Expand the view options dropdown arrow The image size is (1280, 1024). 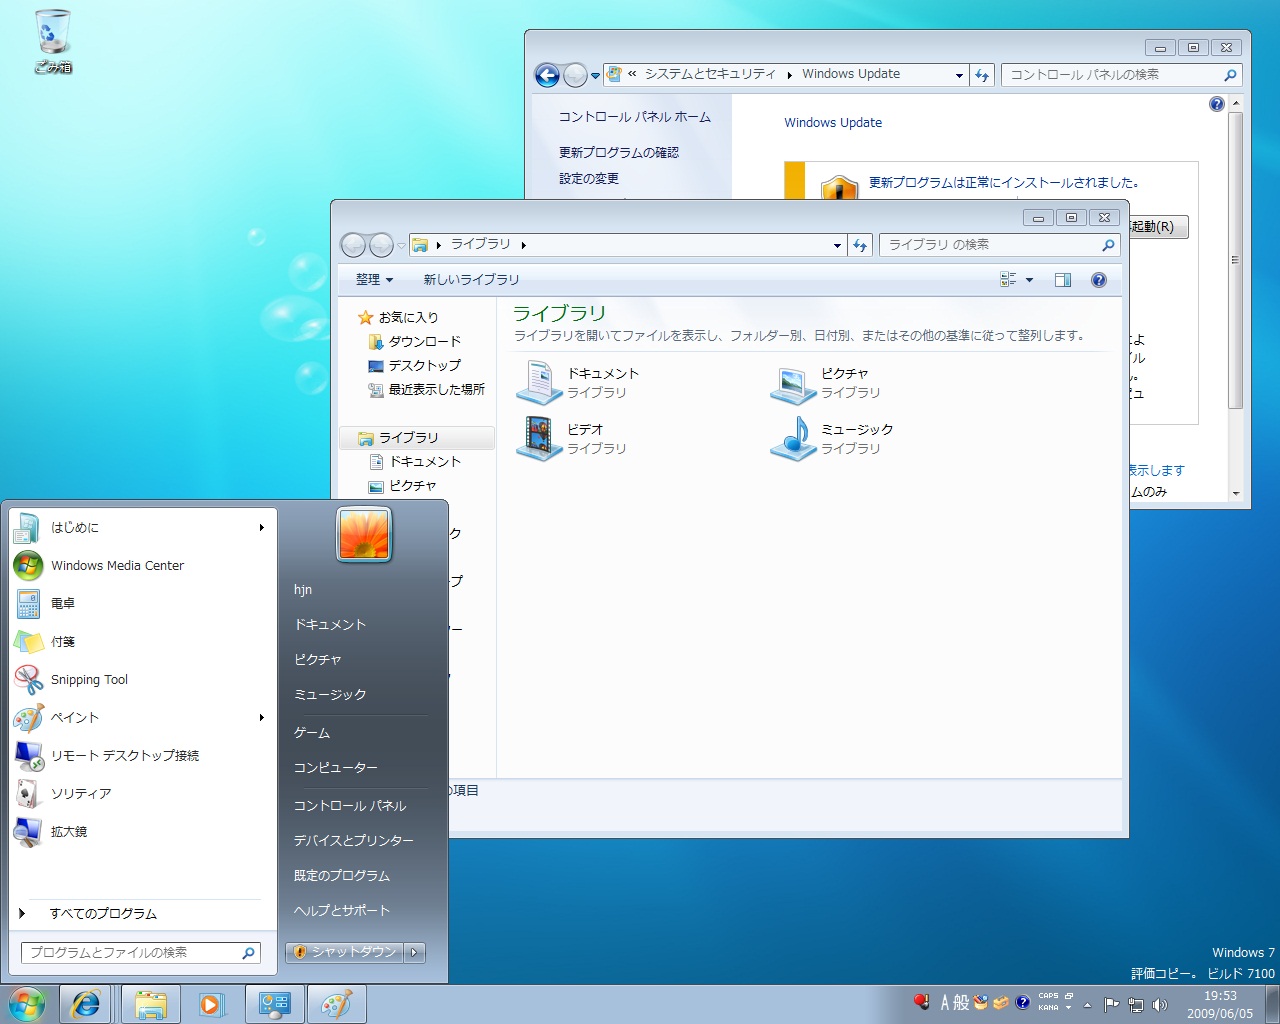point(1029,280)
